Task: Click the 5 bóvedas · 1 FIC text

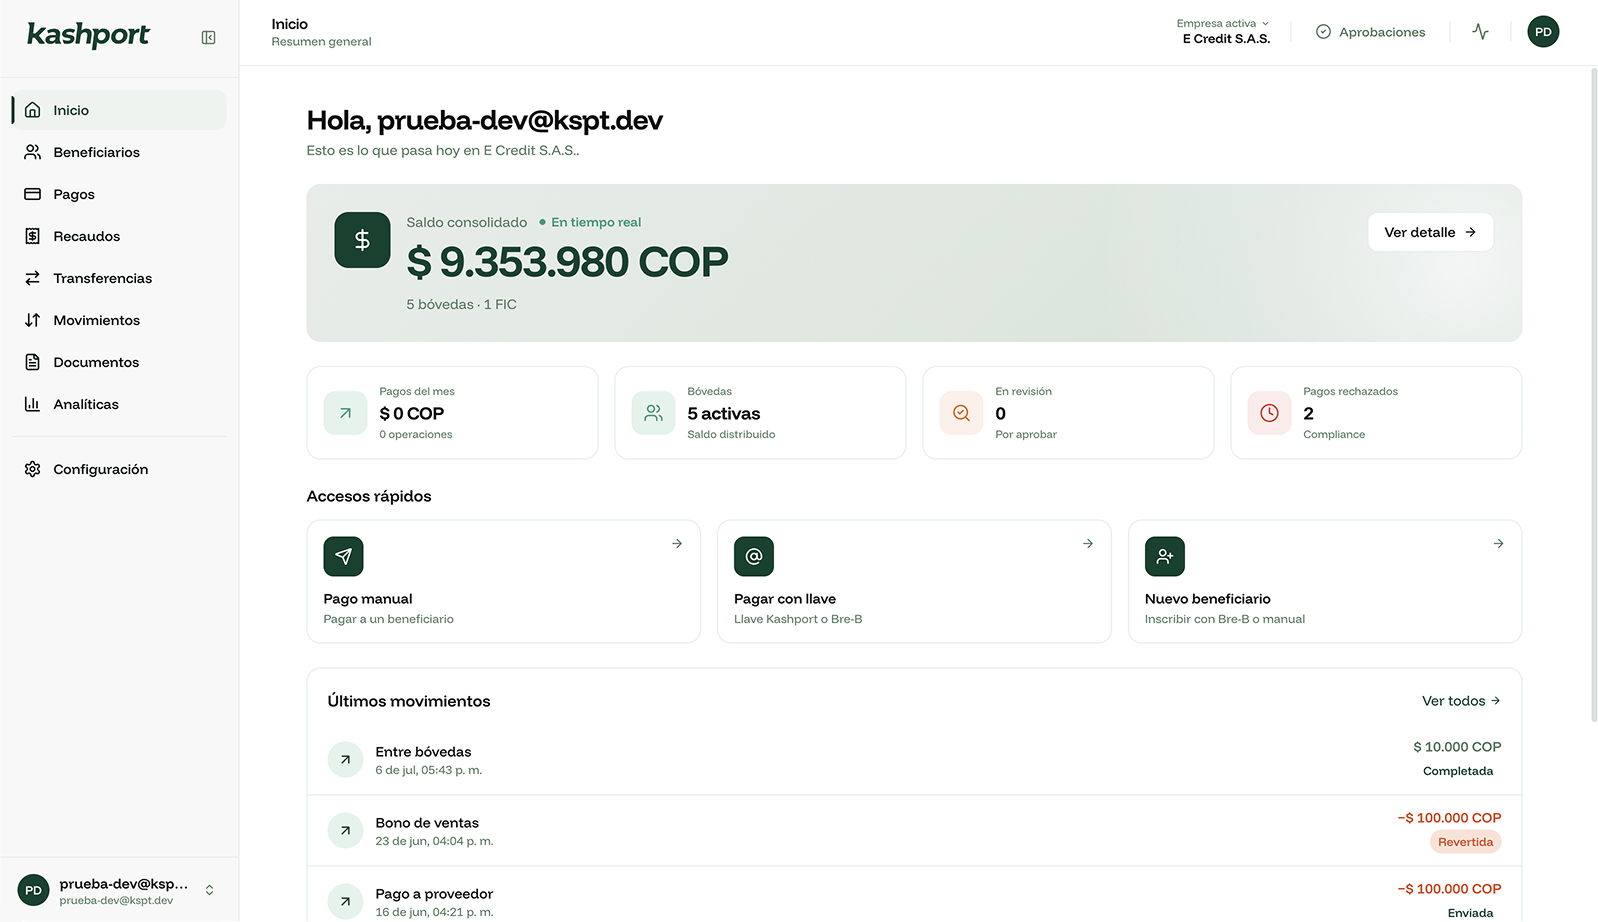Action: pos(461,304)
